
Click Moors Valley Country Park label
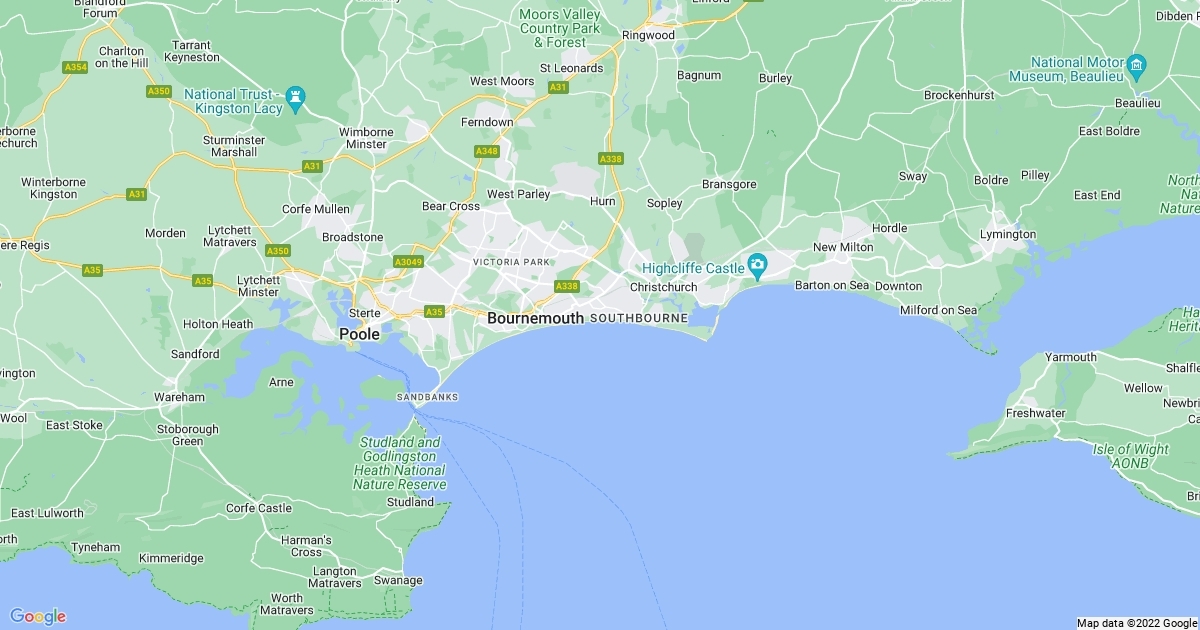tap(560, 28)
